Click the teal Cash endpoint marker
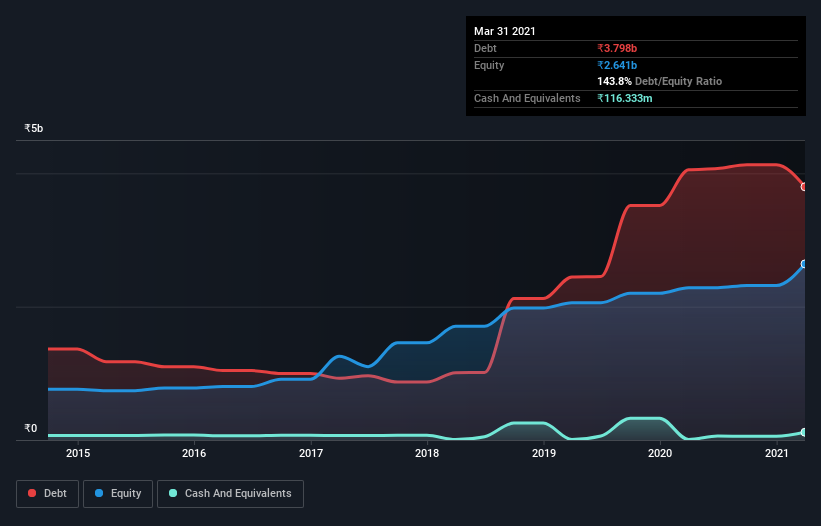821x526 pixels. (x=804, y=432)
